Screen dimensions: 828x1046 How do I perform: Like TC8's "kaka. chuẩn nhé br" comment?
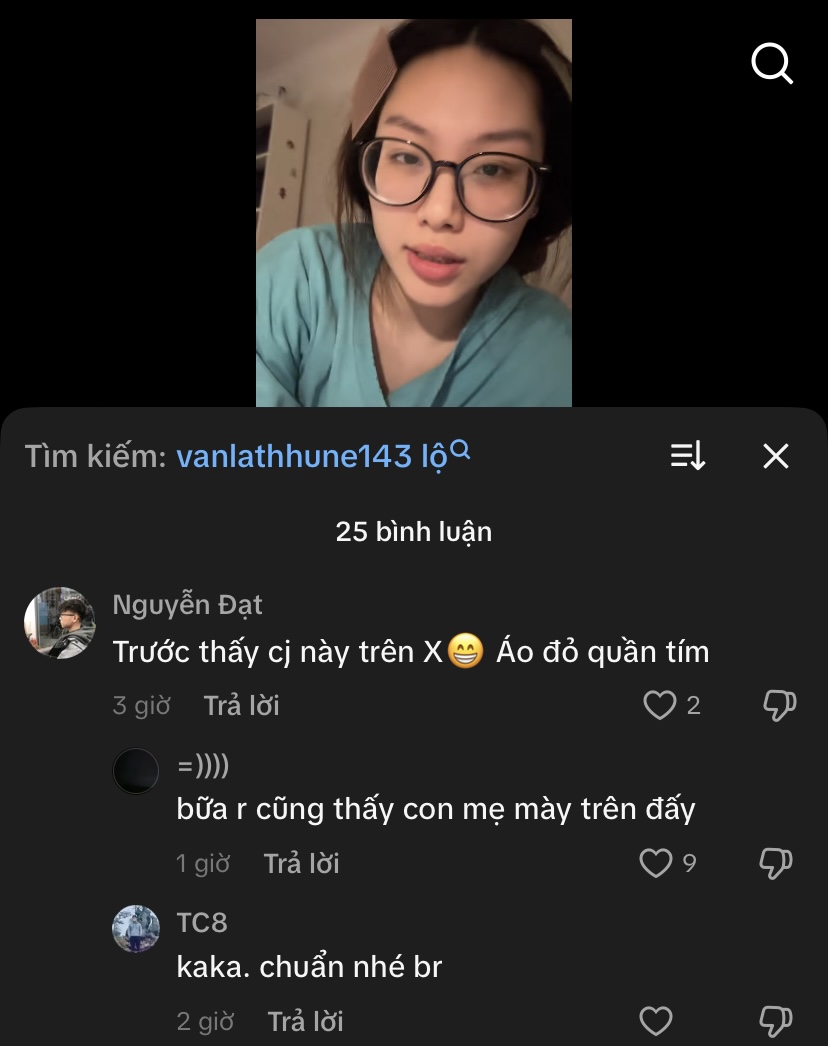coord(656,1021)
